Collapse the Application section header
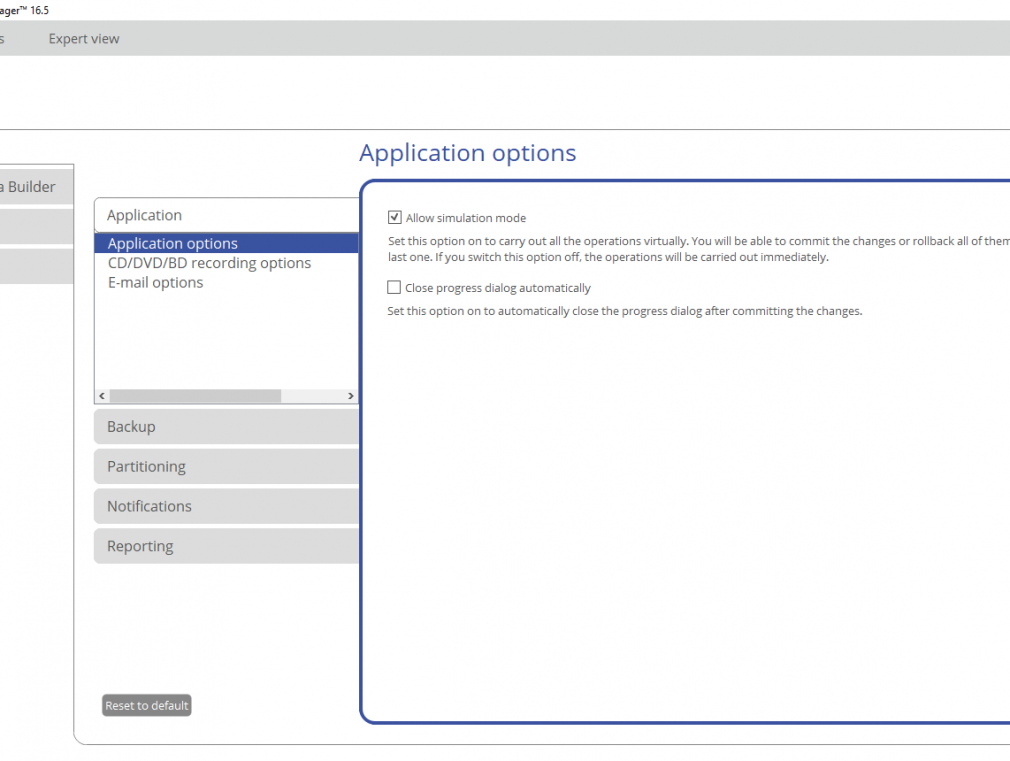Image resolution: width=1010 pixels, height=761 pixels. [x=226, y=215]
